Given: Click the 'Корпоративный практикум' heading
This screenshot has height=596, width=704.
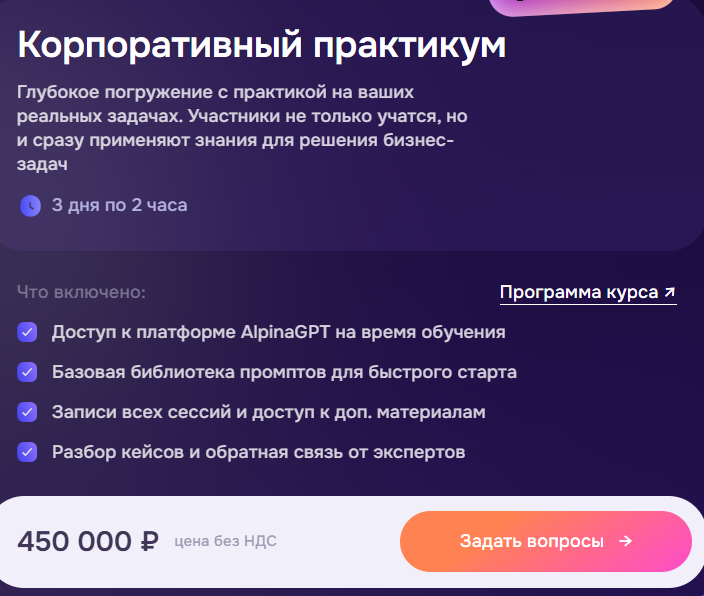Looking at the screenshot, I should pyautogui.click(x=262, y=45).
